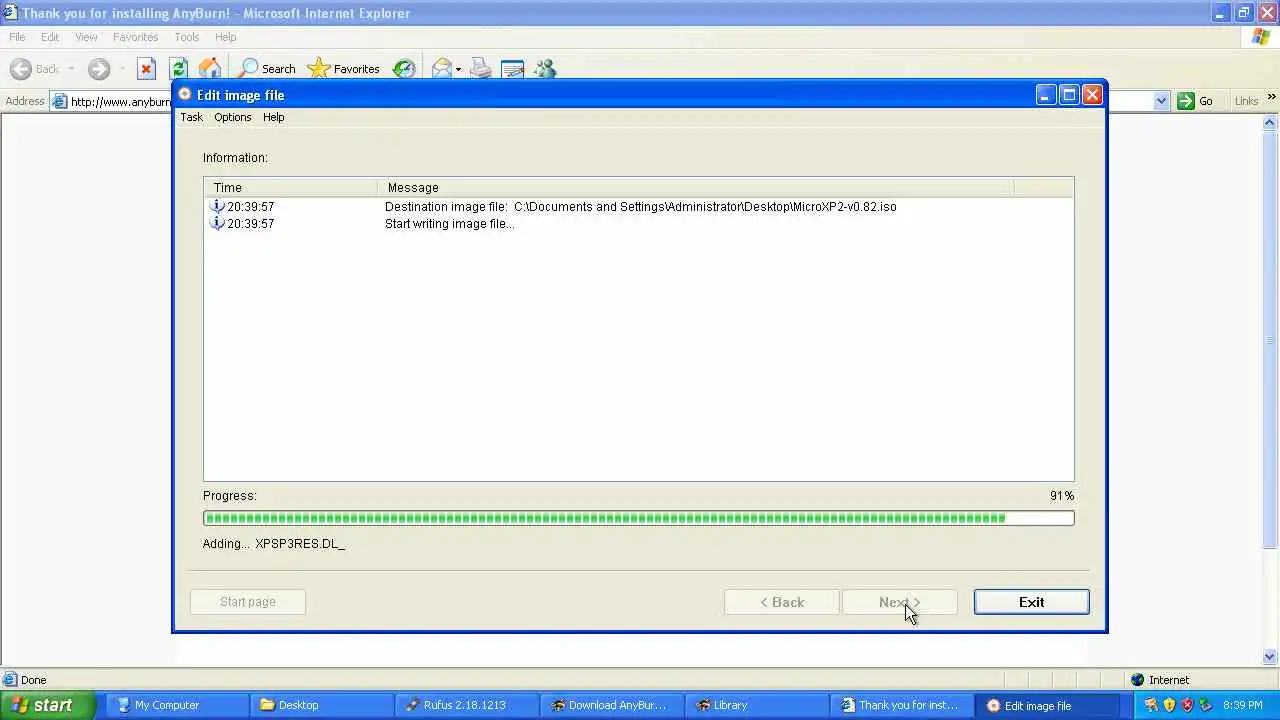Image resolution: width=1280 pixels, height=720 pixels.
Task: Click info icon of Destination image file row
Action: (216, 206)
